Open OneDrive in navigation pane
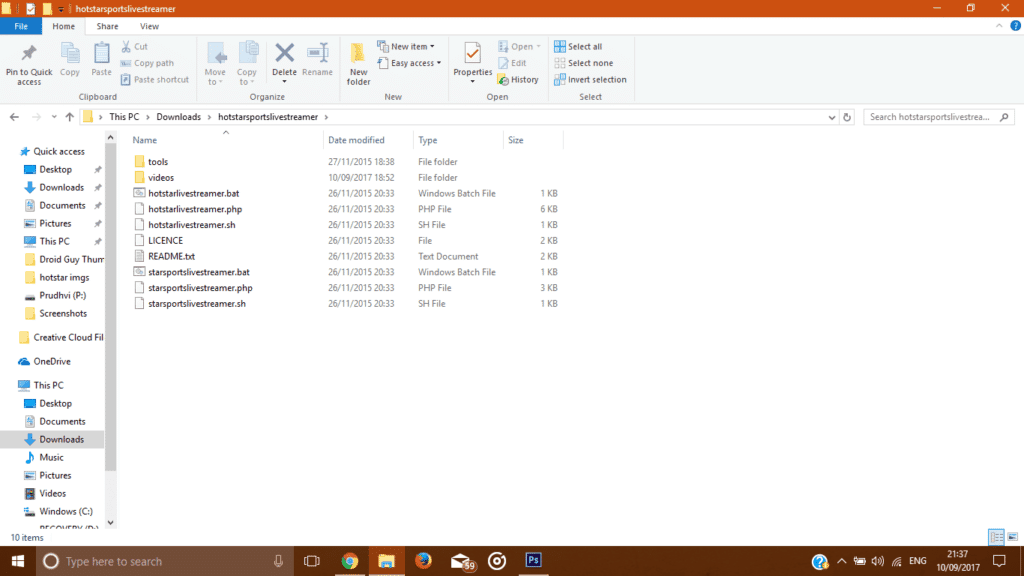The image size is (1024, 576). [x=52, y=361]
